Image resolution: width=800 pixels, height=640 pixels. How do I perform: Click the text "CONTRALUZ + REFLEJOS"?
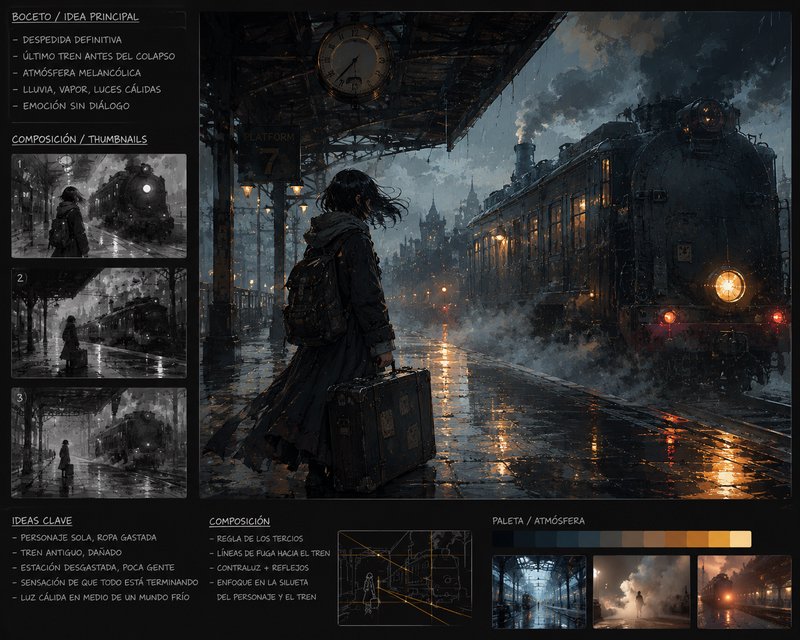pyautogui.click(x=263, y=568)
